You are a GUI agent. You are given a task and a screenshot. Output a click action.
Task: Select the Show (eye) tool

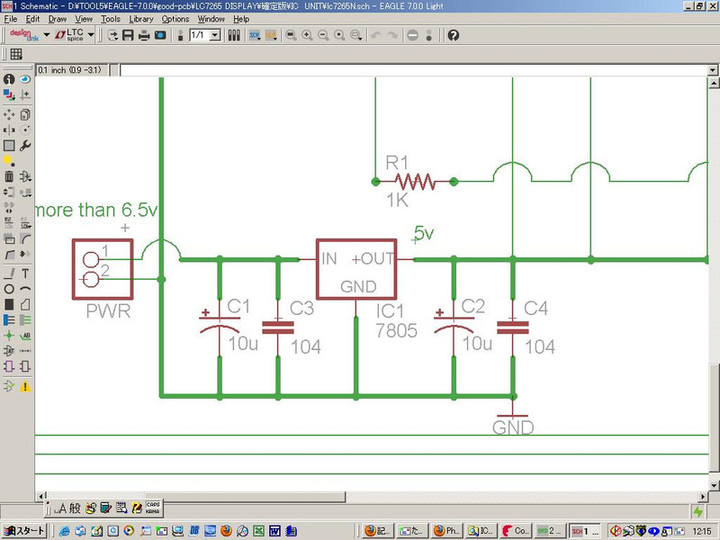tap(26, 79)
